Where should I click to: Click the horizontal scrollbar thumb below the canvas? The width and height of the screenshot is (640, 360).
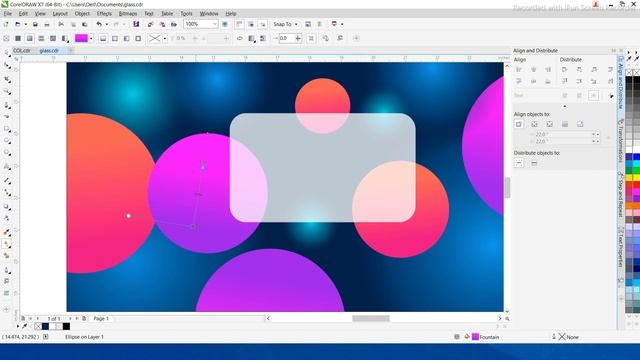pyautogui.click(x=371, y=318)
